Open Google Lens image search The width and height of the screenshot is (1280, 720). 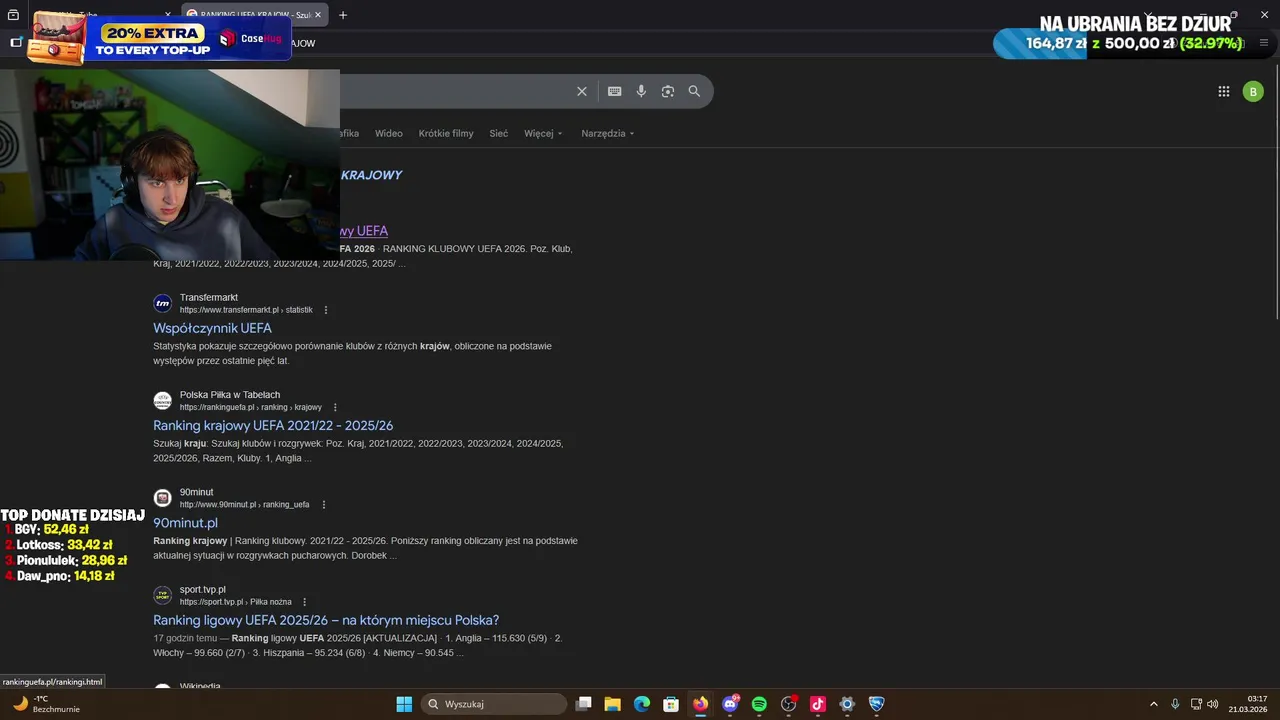point(668,91)
